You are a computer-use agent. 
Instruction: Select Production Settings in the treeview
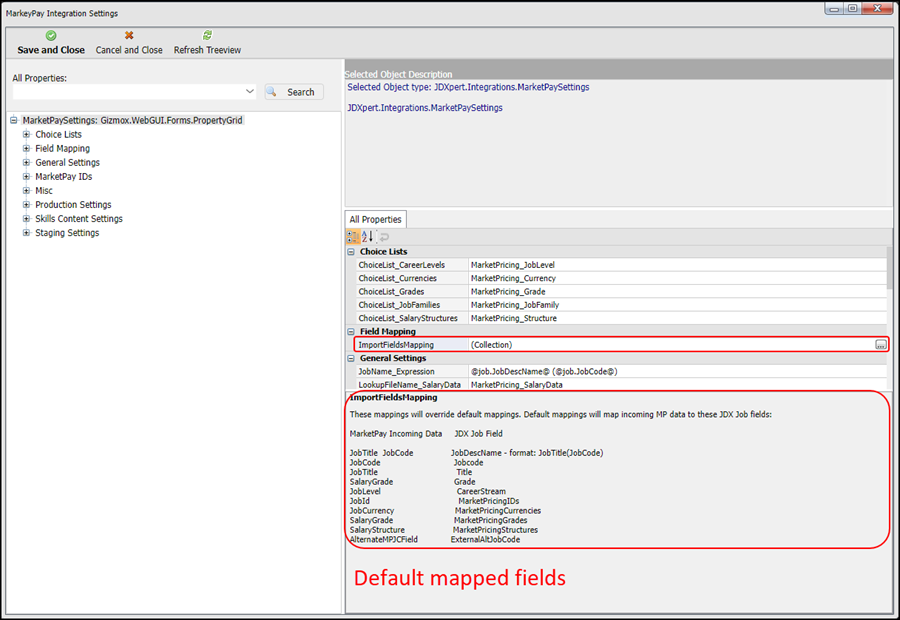[73, 204]
